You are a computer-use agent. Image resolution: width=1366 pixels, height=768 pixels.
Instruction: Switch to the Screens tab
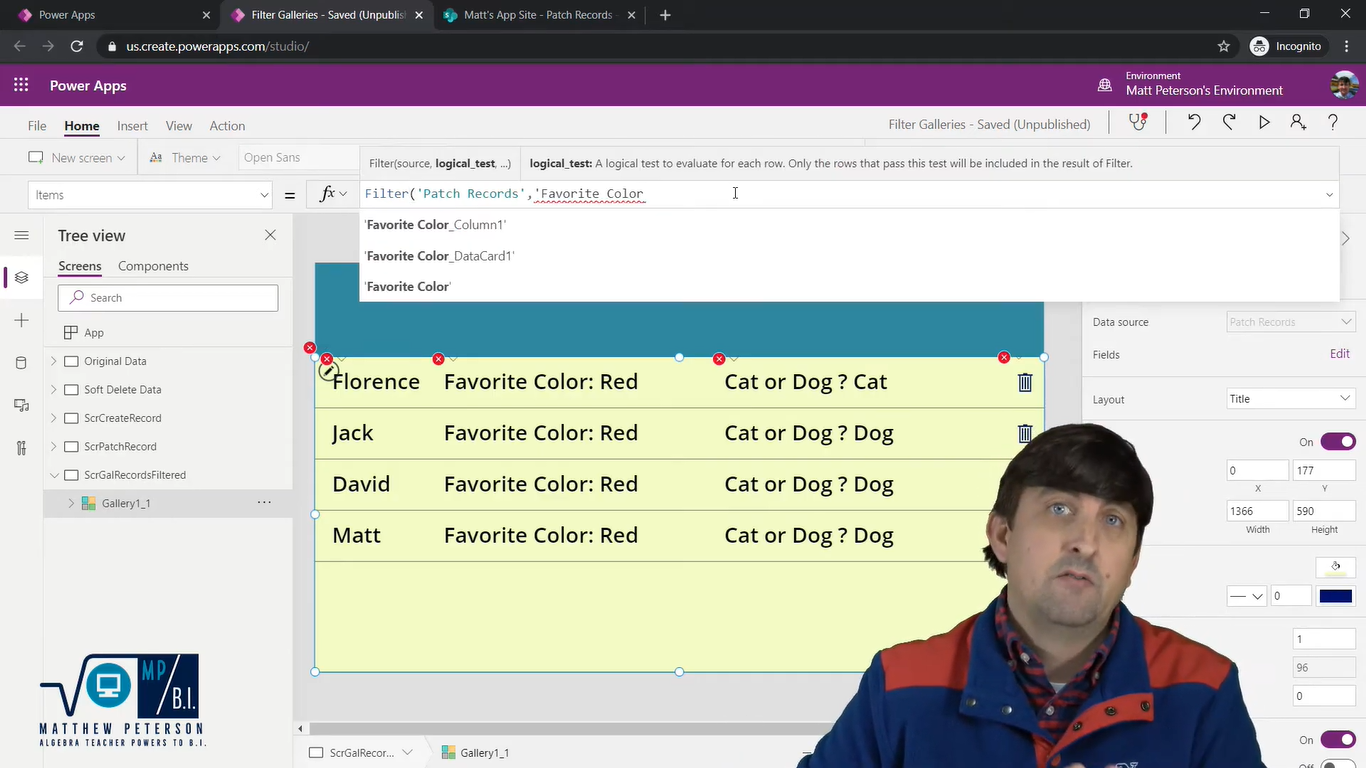[80, 266]
